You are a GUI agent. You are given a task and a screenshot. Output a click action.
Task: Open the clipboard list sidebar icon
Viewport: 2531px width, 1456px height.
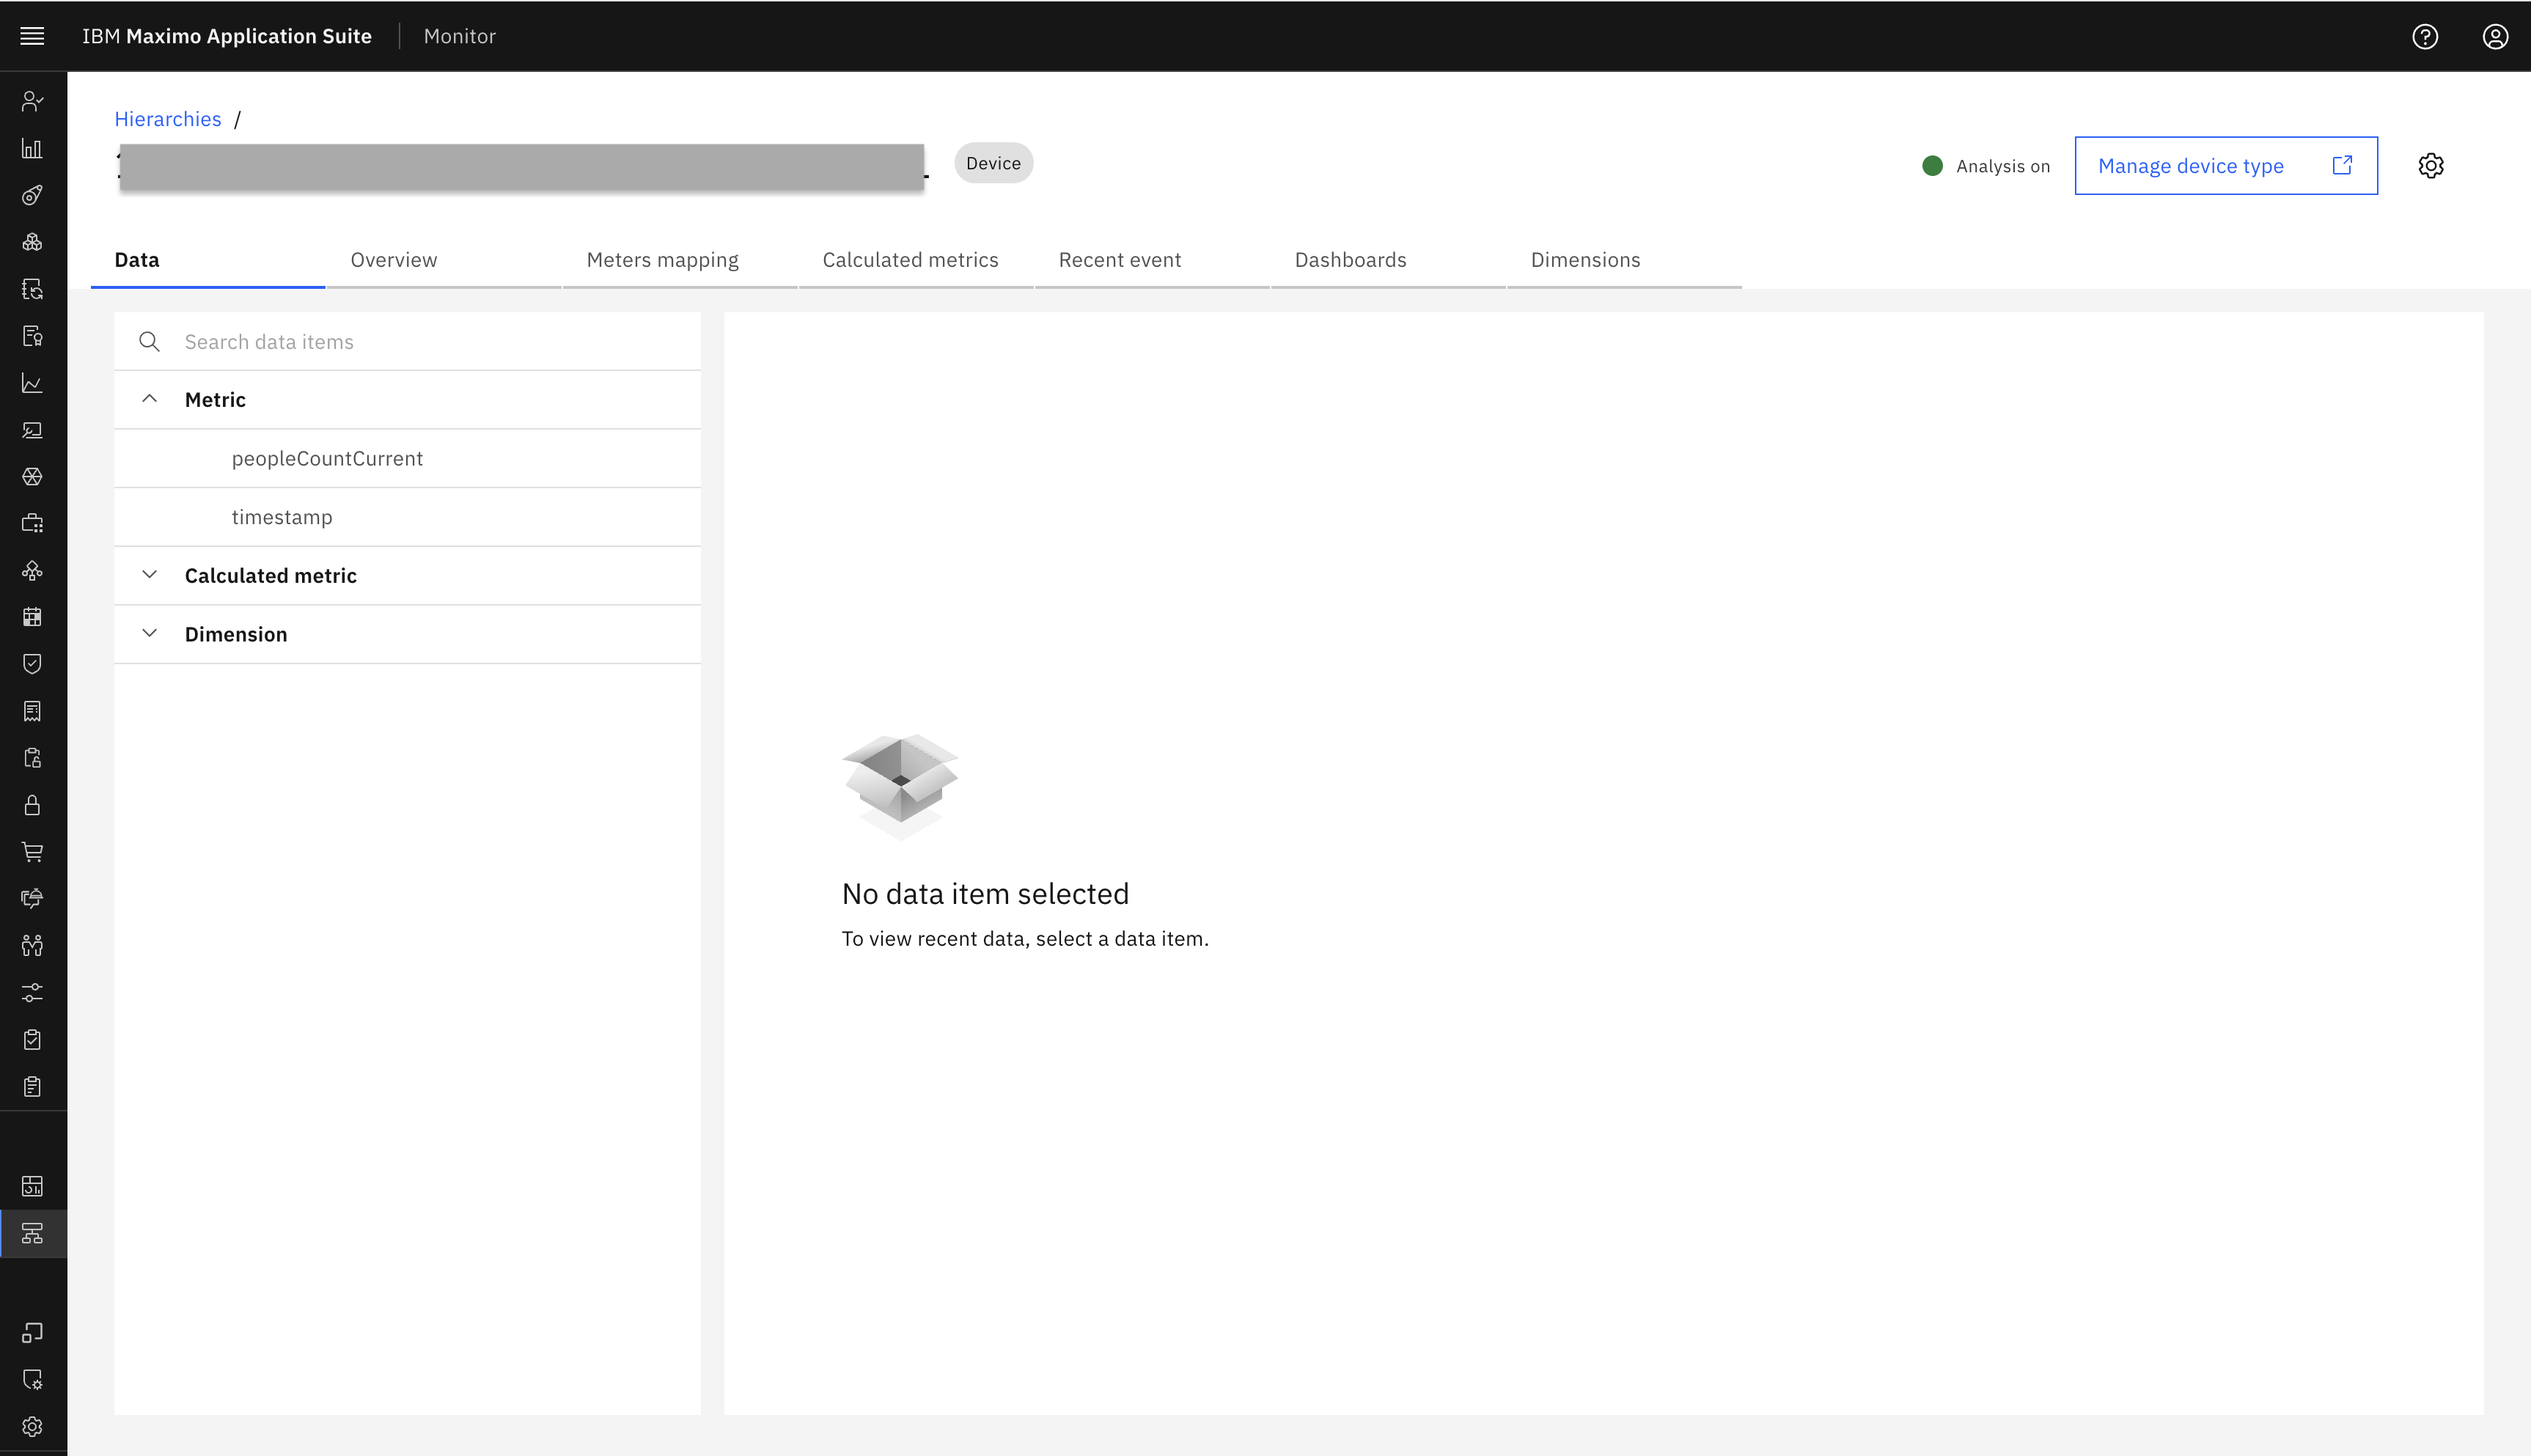click(32, 1086)
